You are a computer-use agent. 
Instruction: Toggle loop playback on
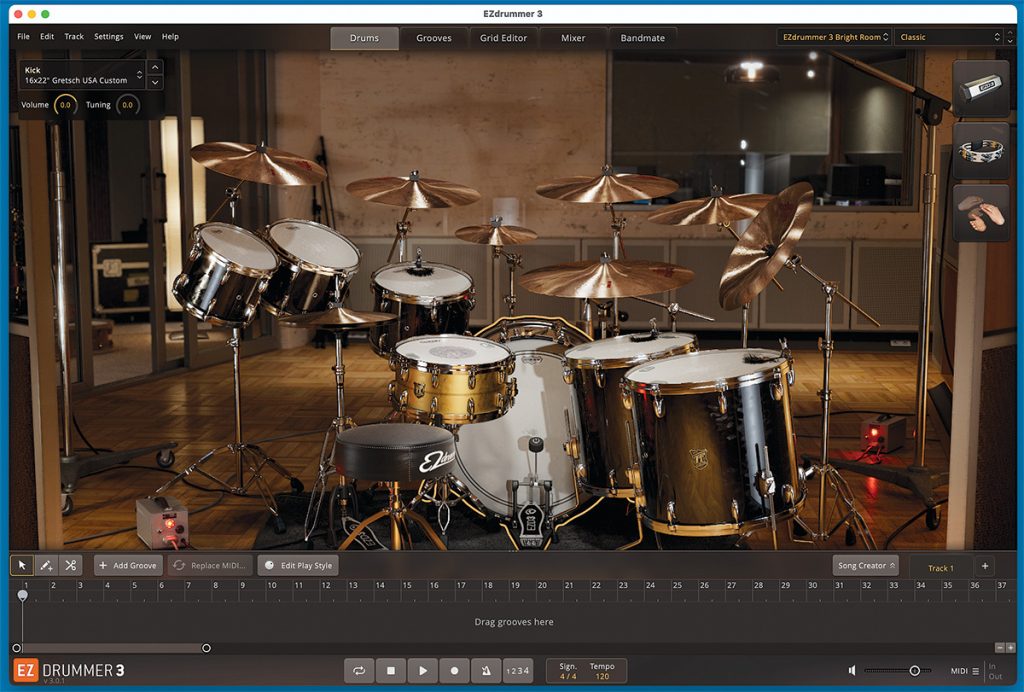[359, 670]
